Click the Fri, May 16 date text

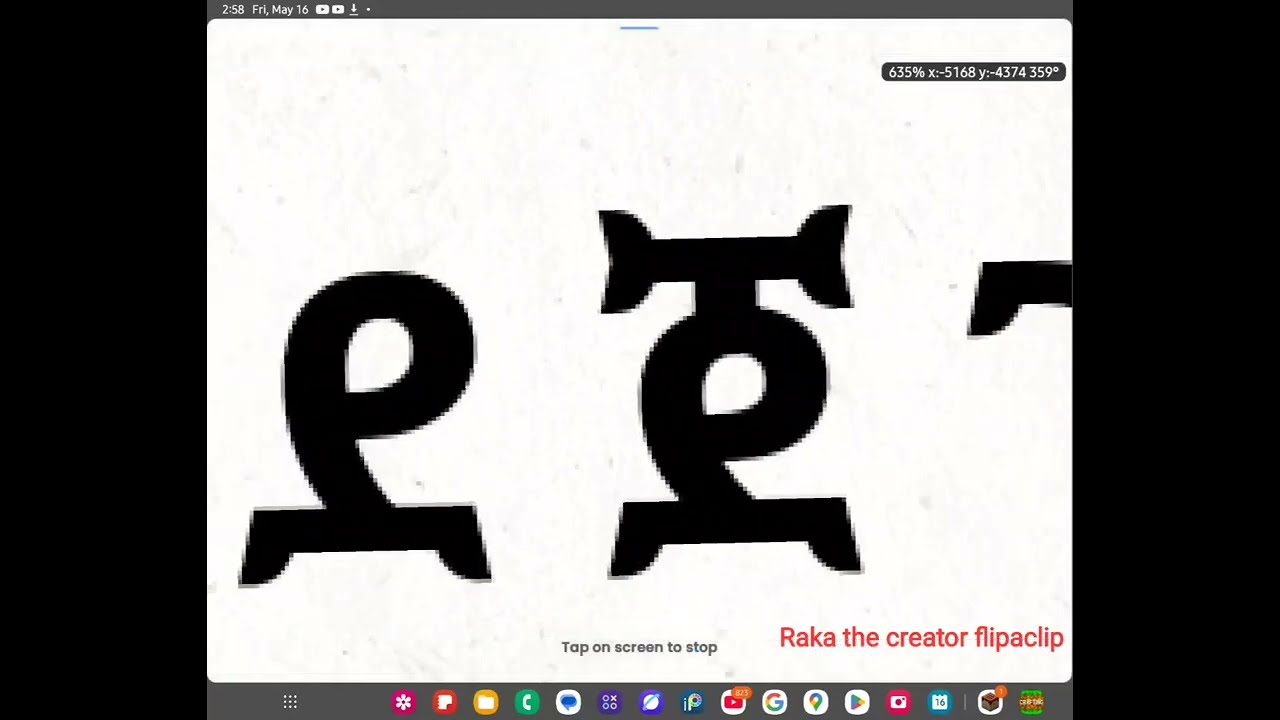[x=280, y=9]
